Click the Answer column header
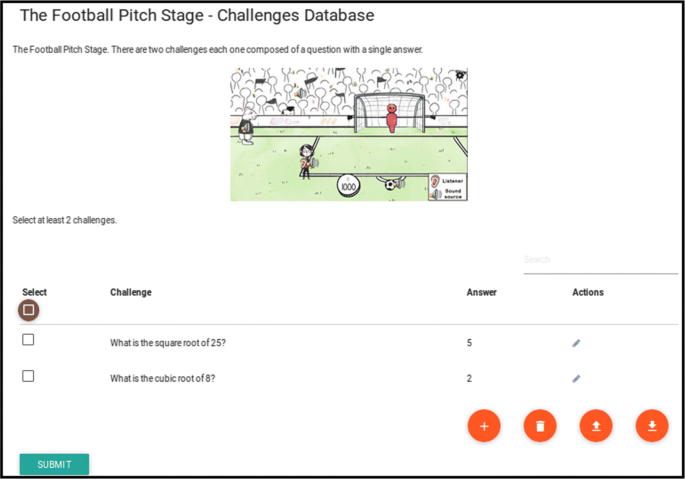 click(481, 292)
